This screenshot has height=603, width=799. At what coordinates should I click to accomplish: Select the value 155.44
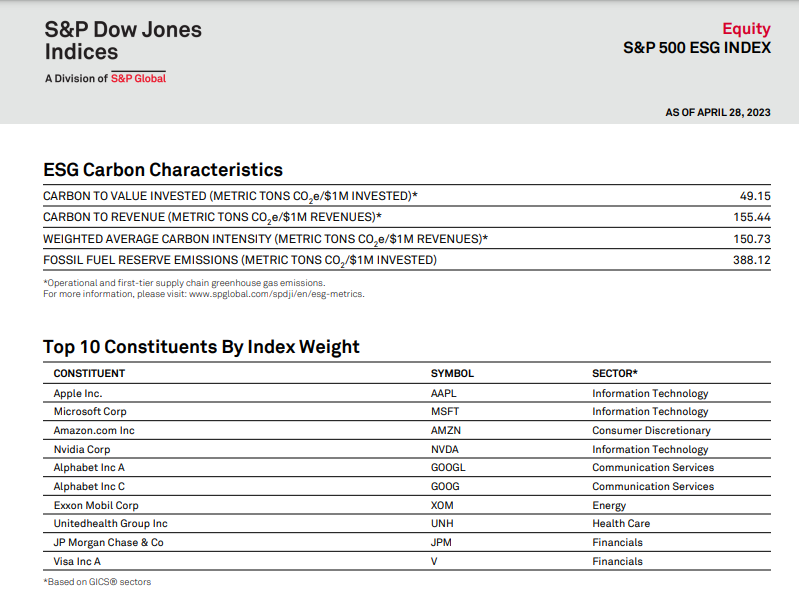point(752,217)
